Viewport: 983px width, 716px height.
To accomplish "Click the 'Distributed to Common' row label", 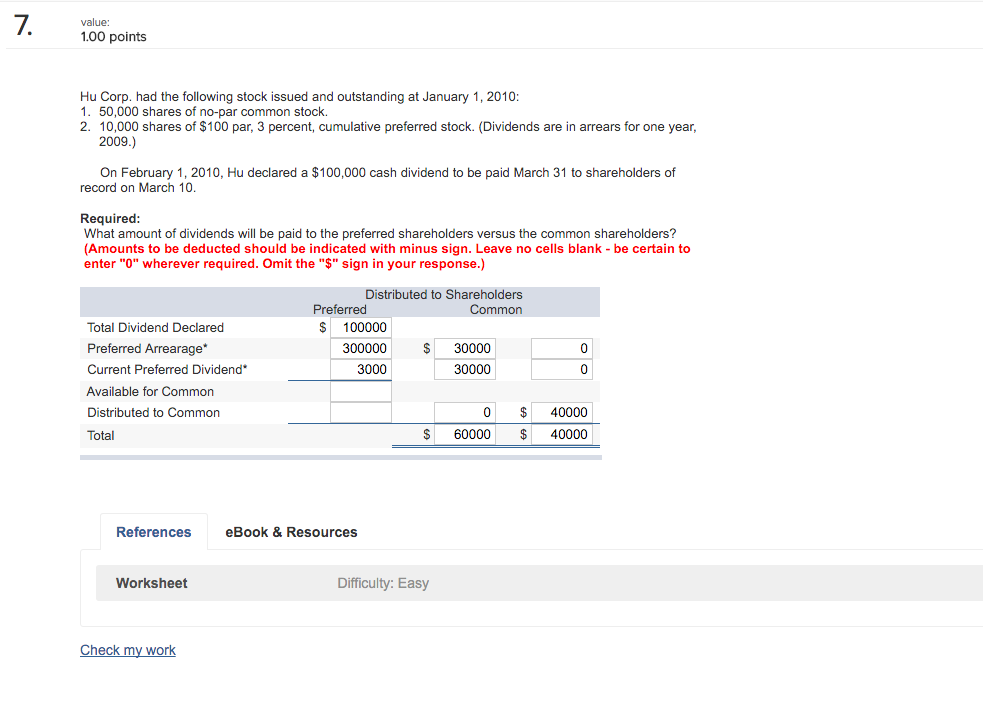I will 154,413.
